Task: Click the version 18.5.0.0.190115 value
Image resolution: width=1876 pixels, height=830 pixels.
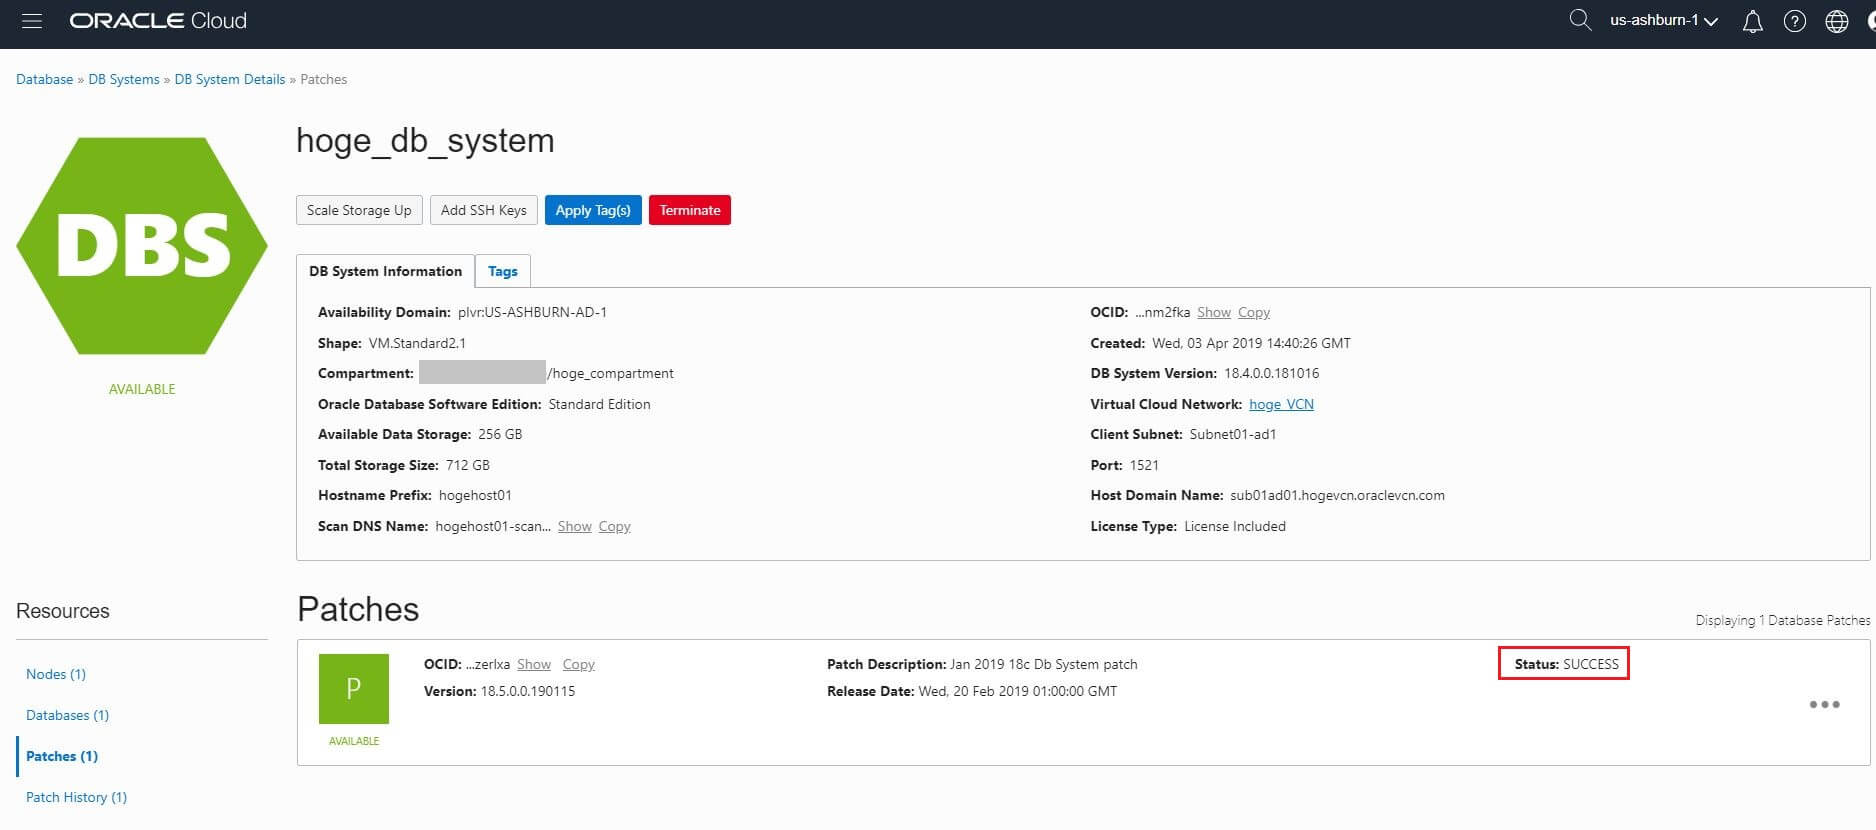Action: [x=528, y=691]
